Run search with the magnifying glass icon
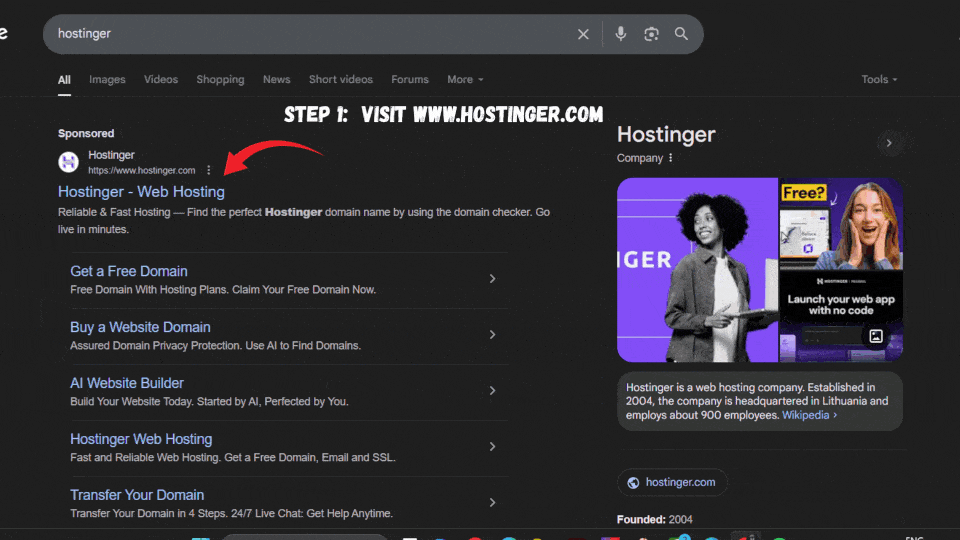The height and width of the screenshot is (540, 960). [x=681, y=34]
